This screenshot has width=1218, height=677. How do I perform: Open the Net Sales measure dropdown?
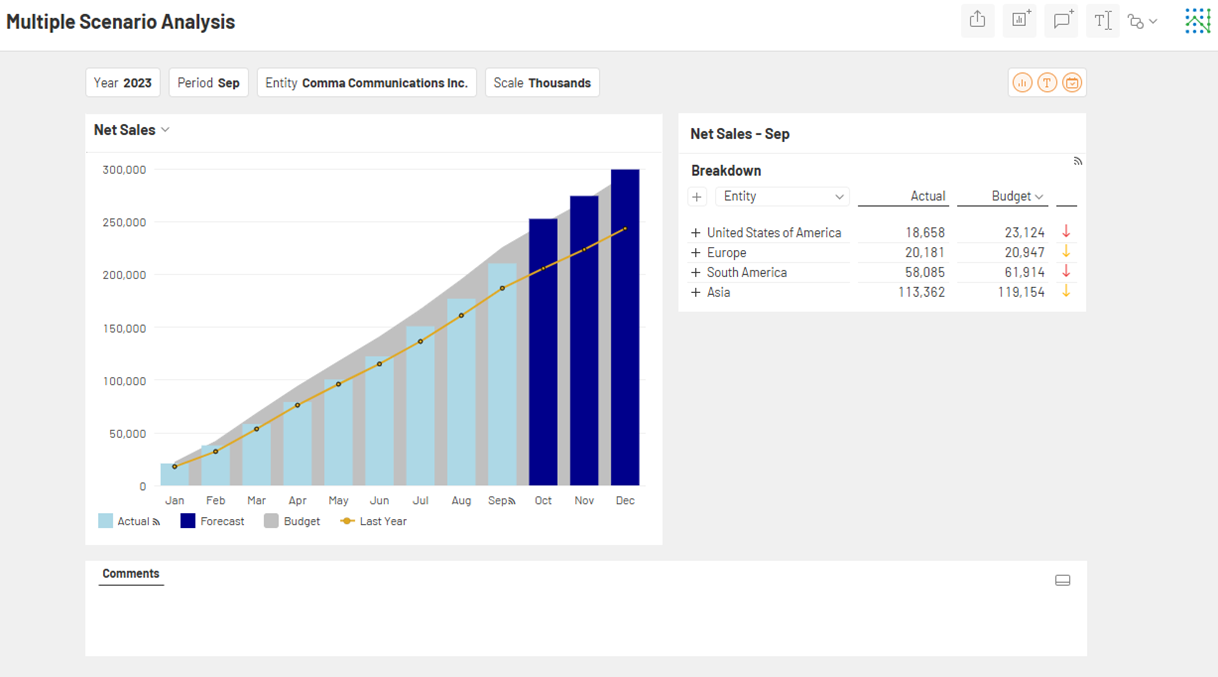(132, 130)
